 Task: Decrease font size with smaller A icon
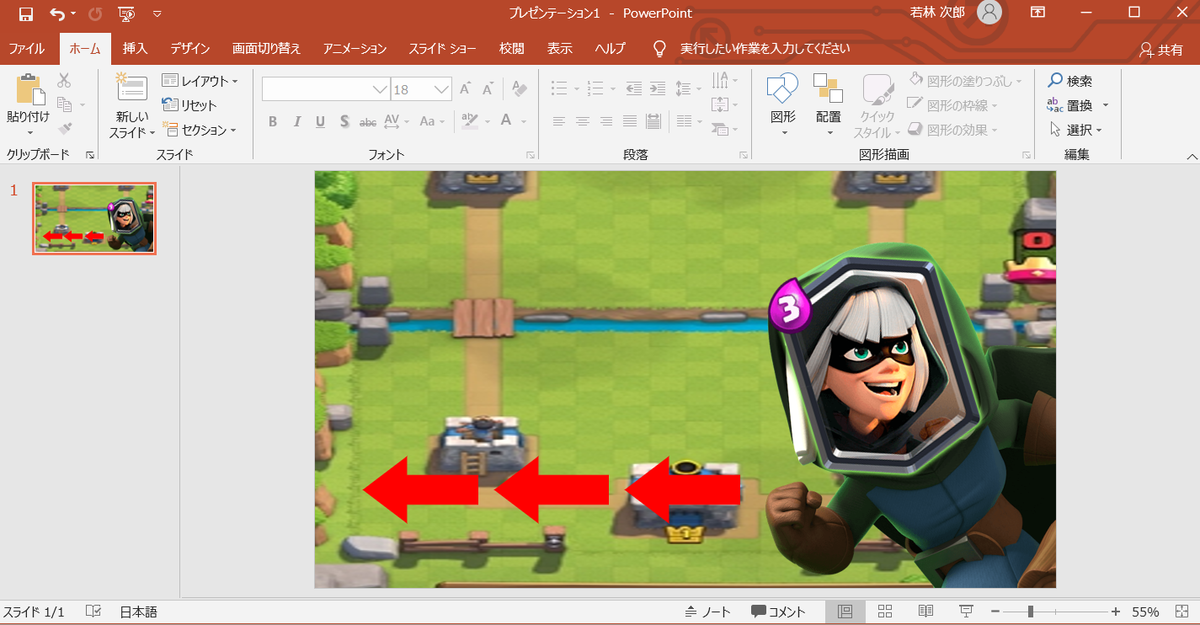pos(487,89)
